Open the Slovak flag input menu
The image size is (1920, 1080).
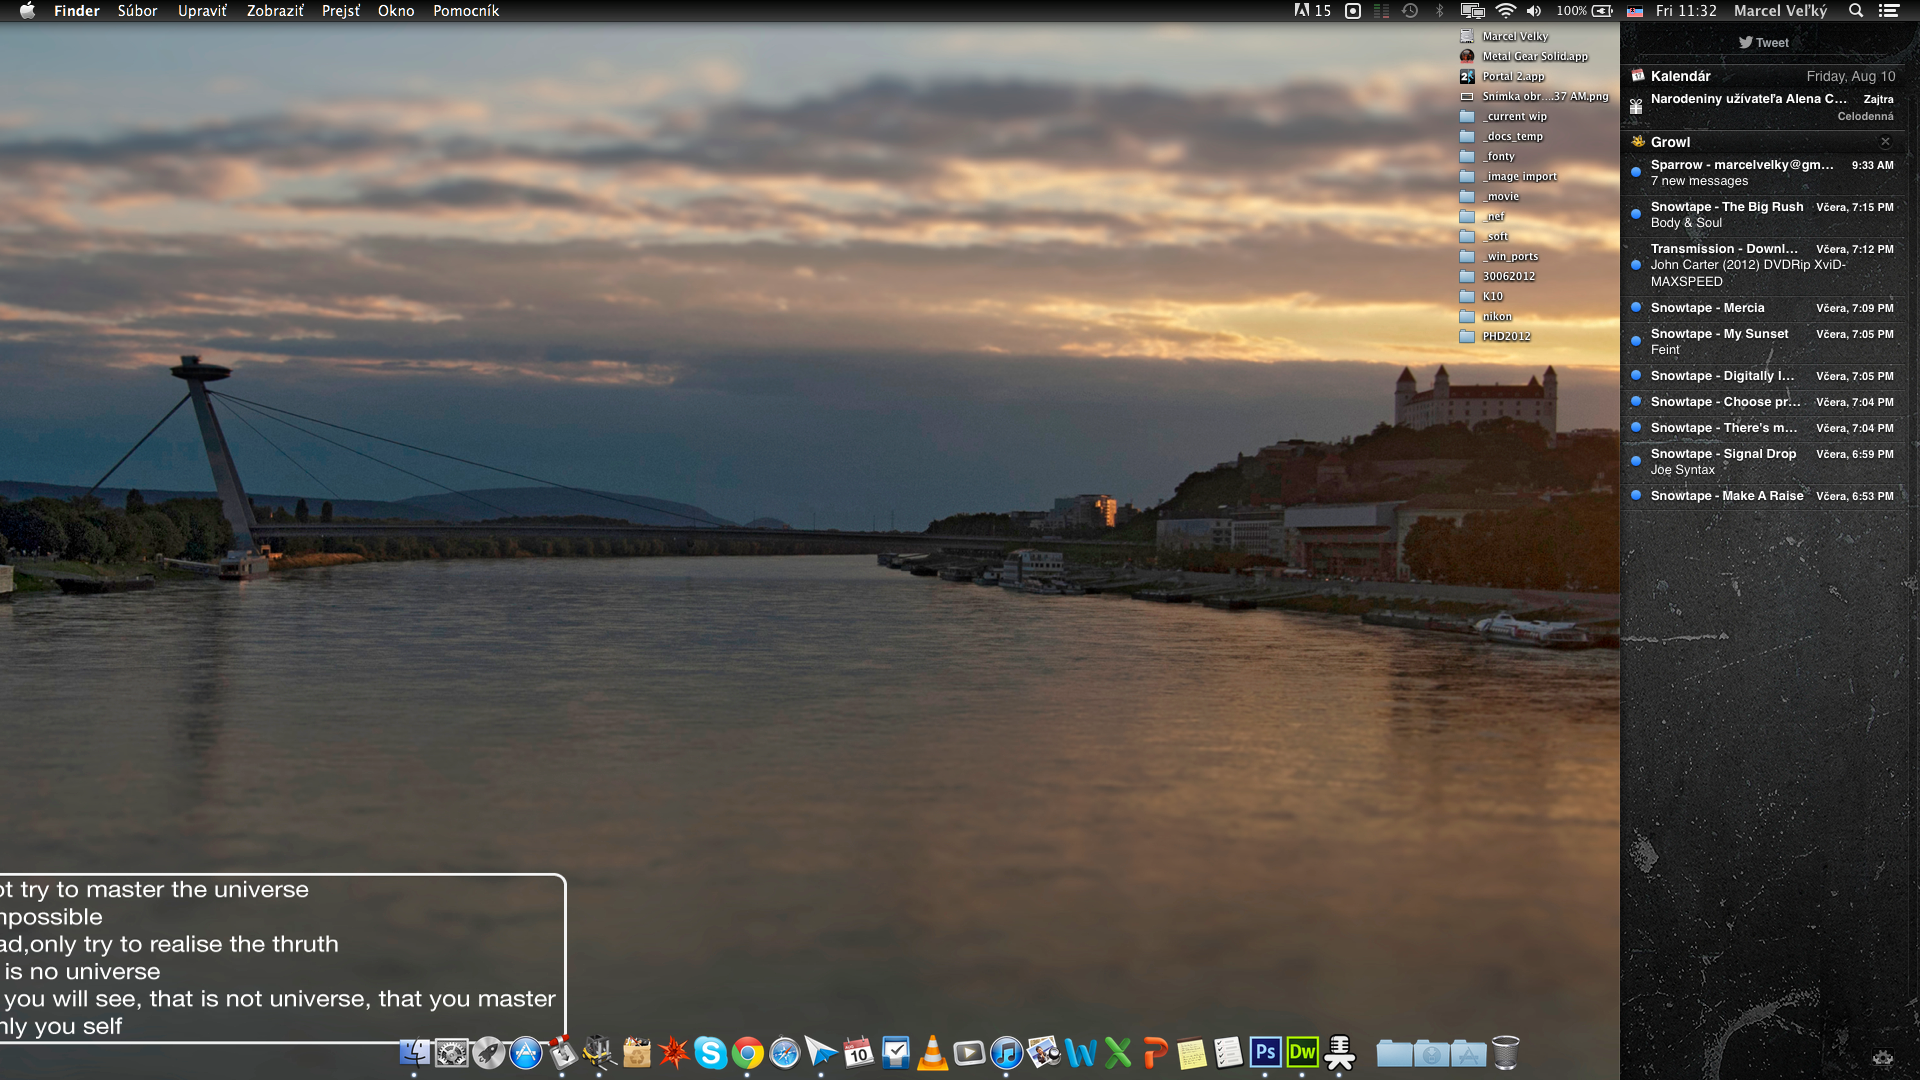pyautogui.click(x=1635, y=11)
